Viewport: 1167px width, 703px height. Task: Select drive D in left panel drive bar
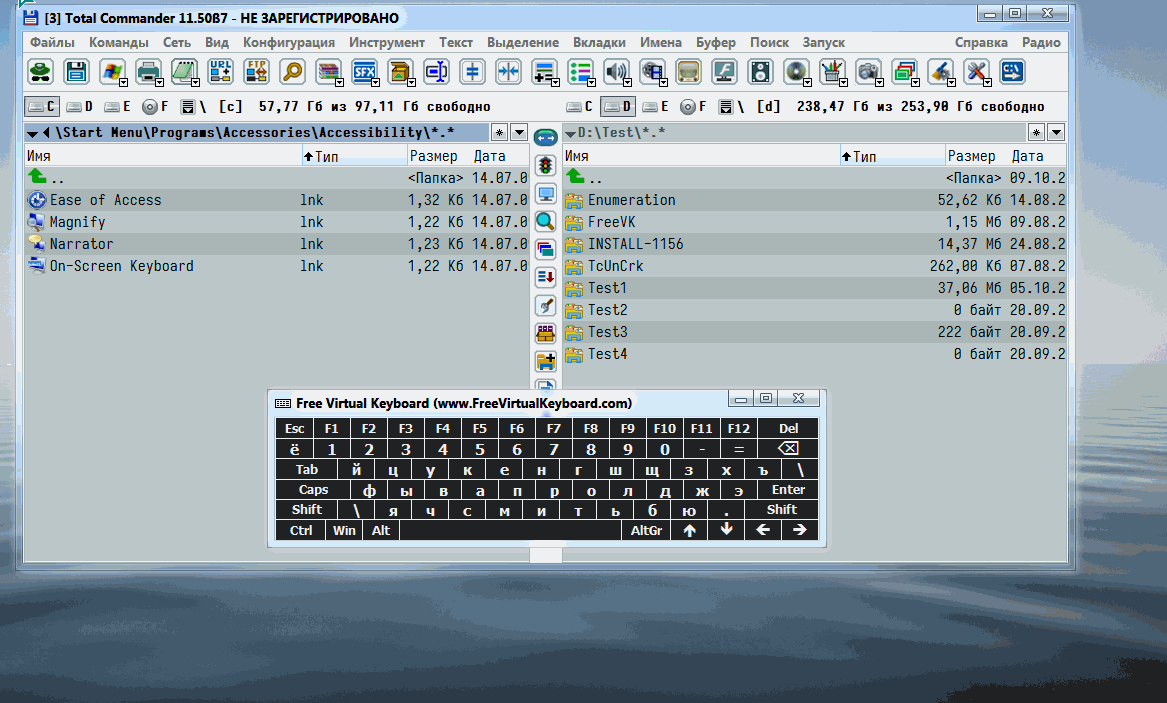pos(80,106)
